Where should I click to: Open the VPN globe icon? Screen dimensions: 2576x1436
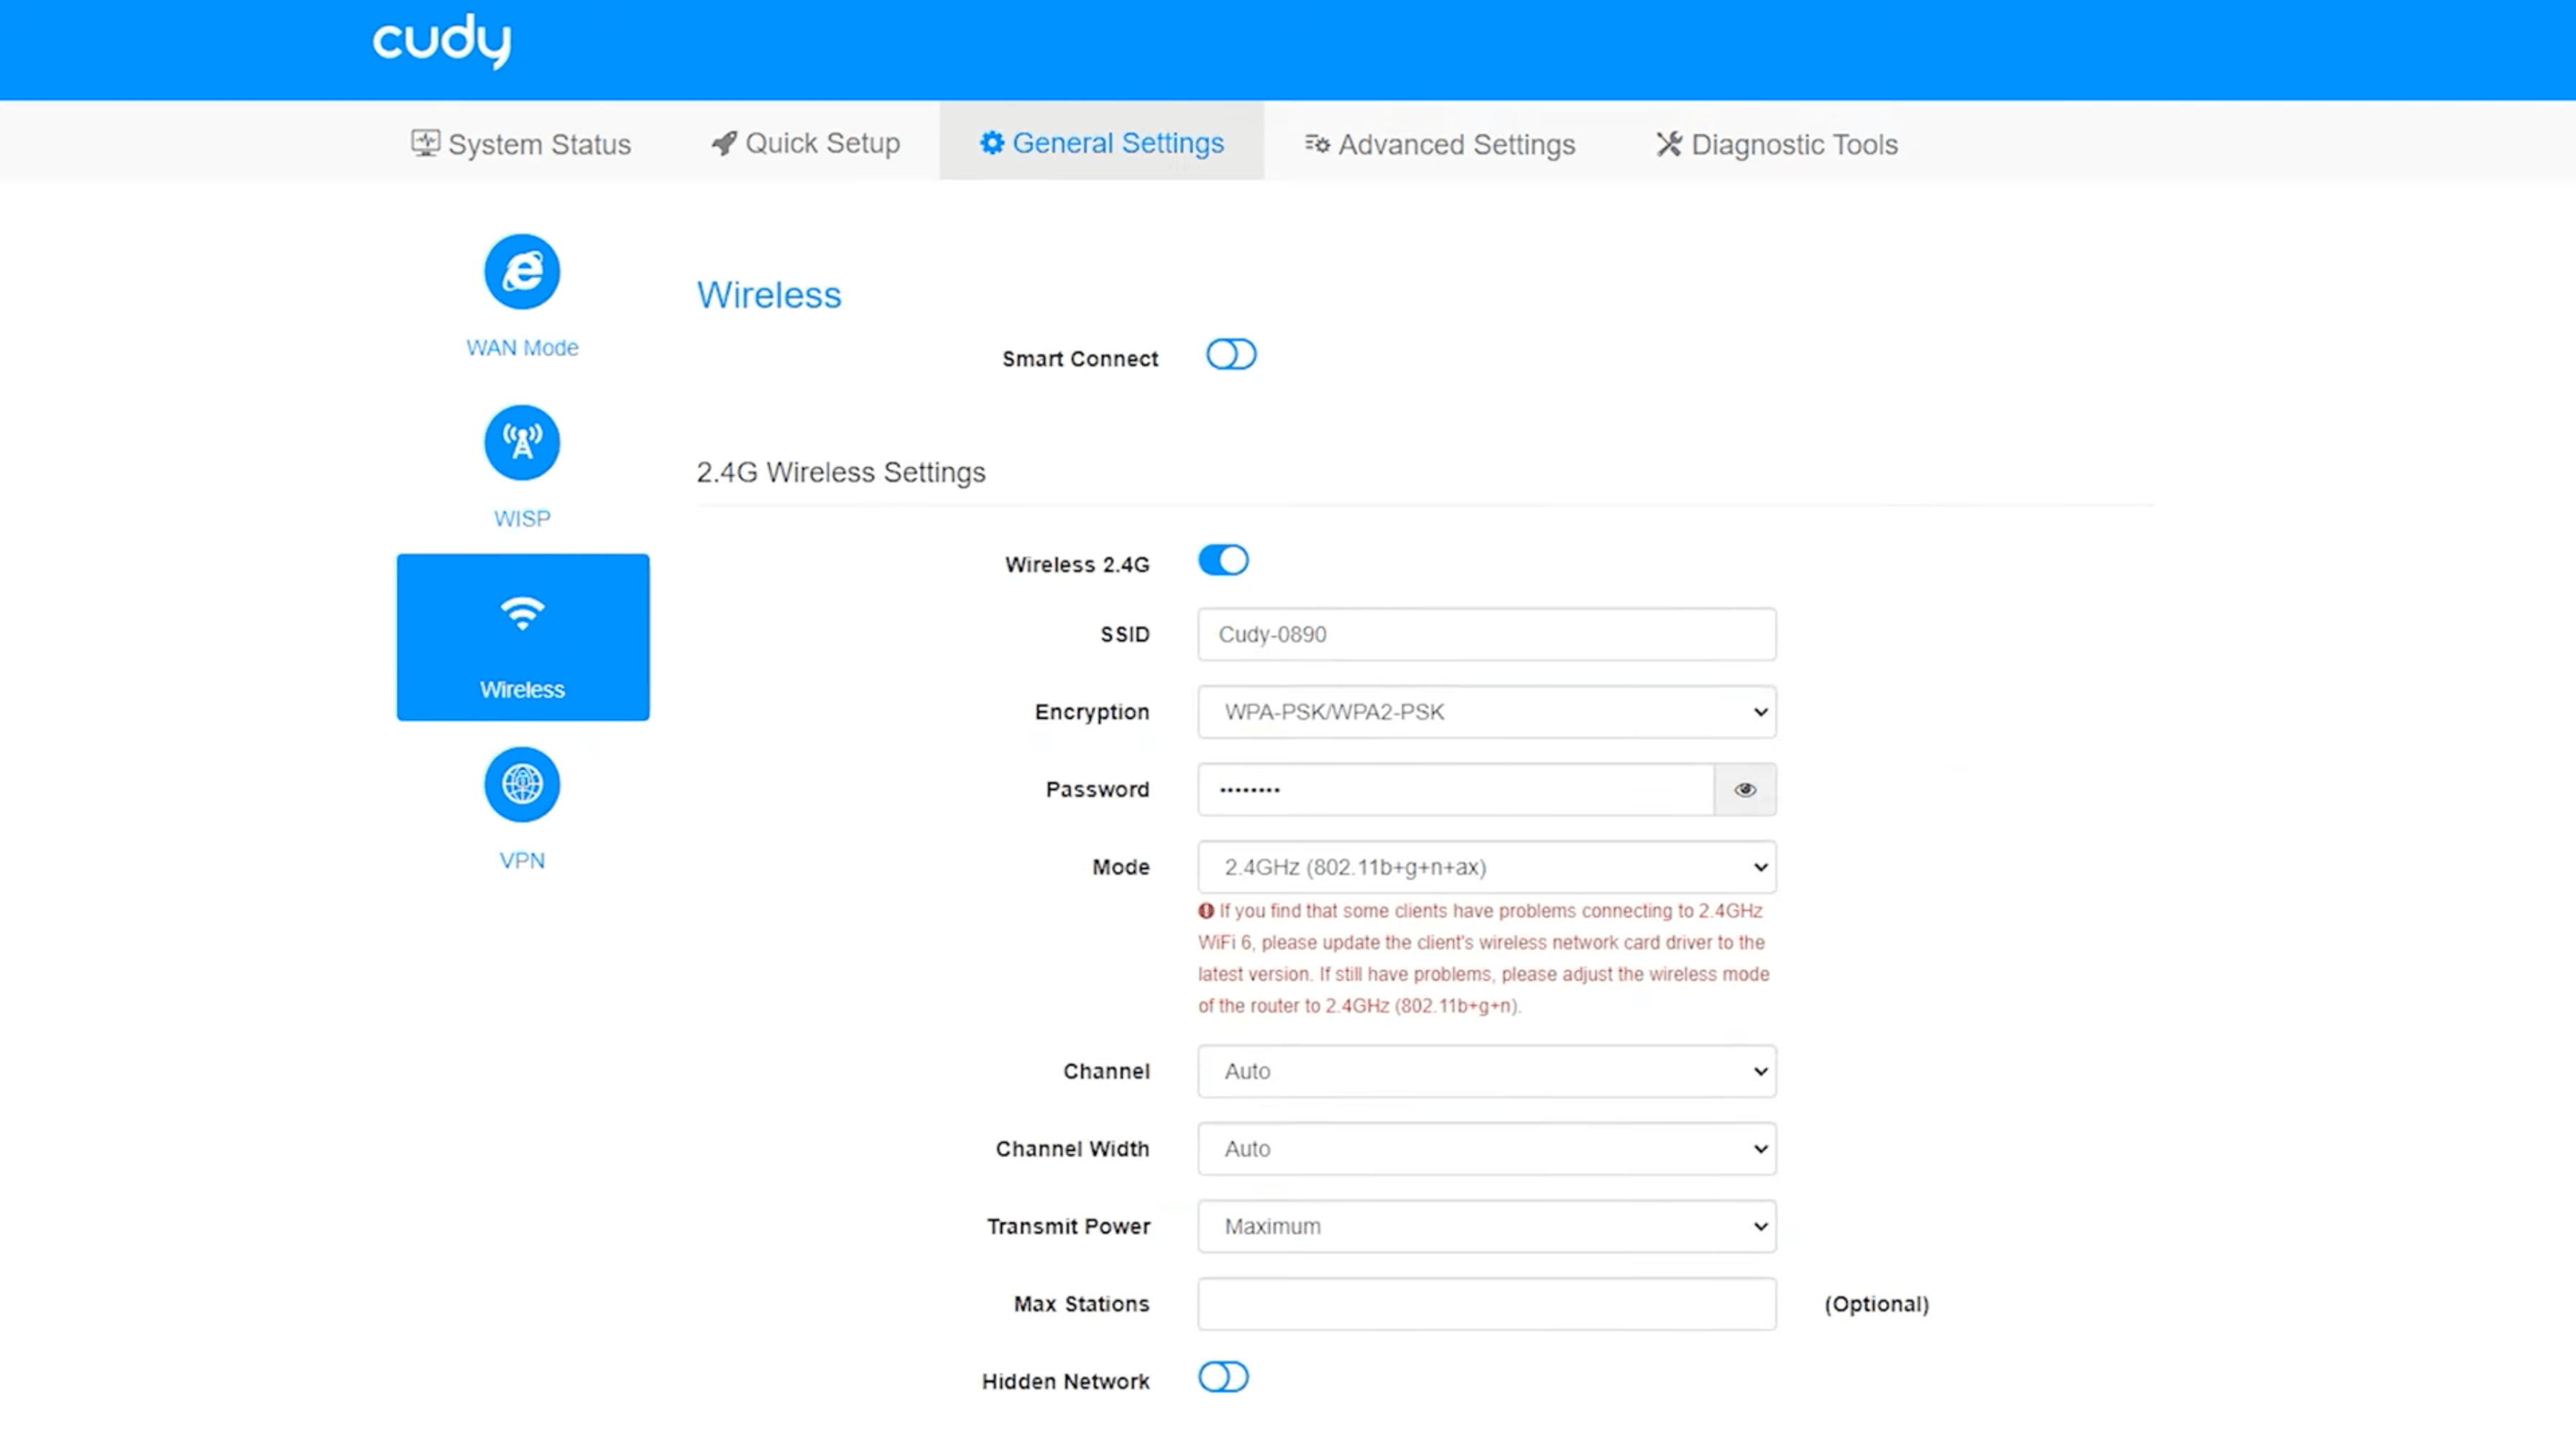pyautogui.click(x=522, y=785)
